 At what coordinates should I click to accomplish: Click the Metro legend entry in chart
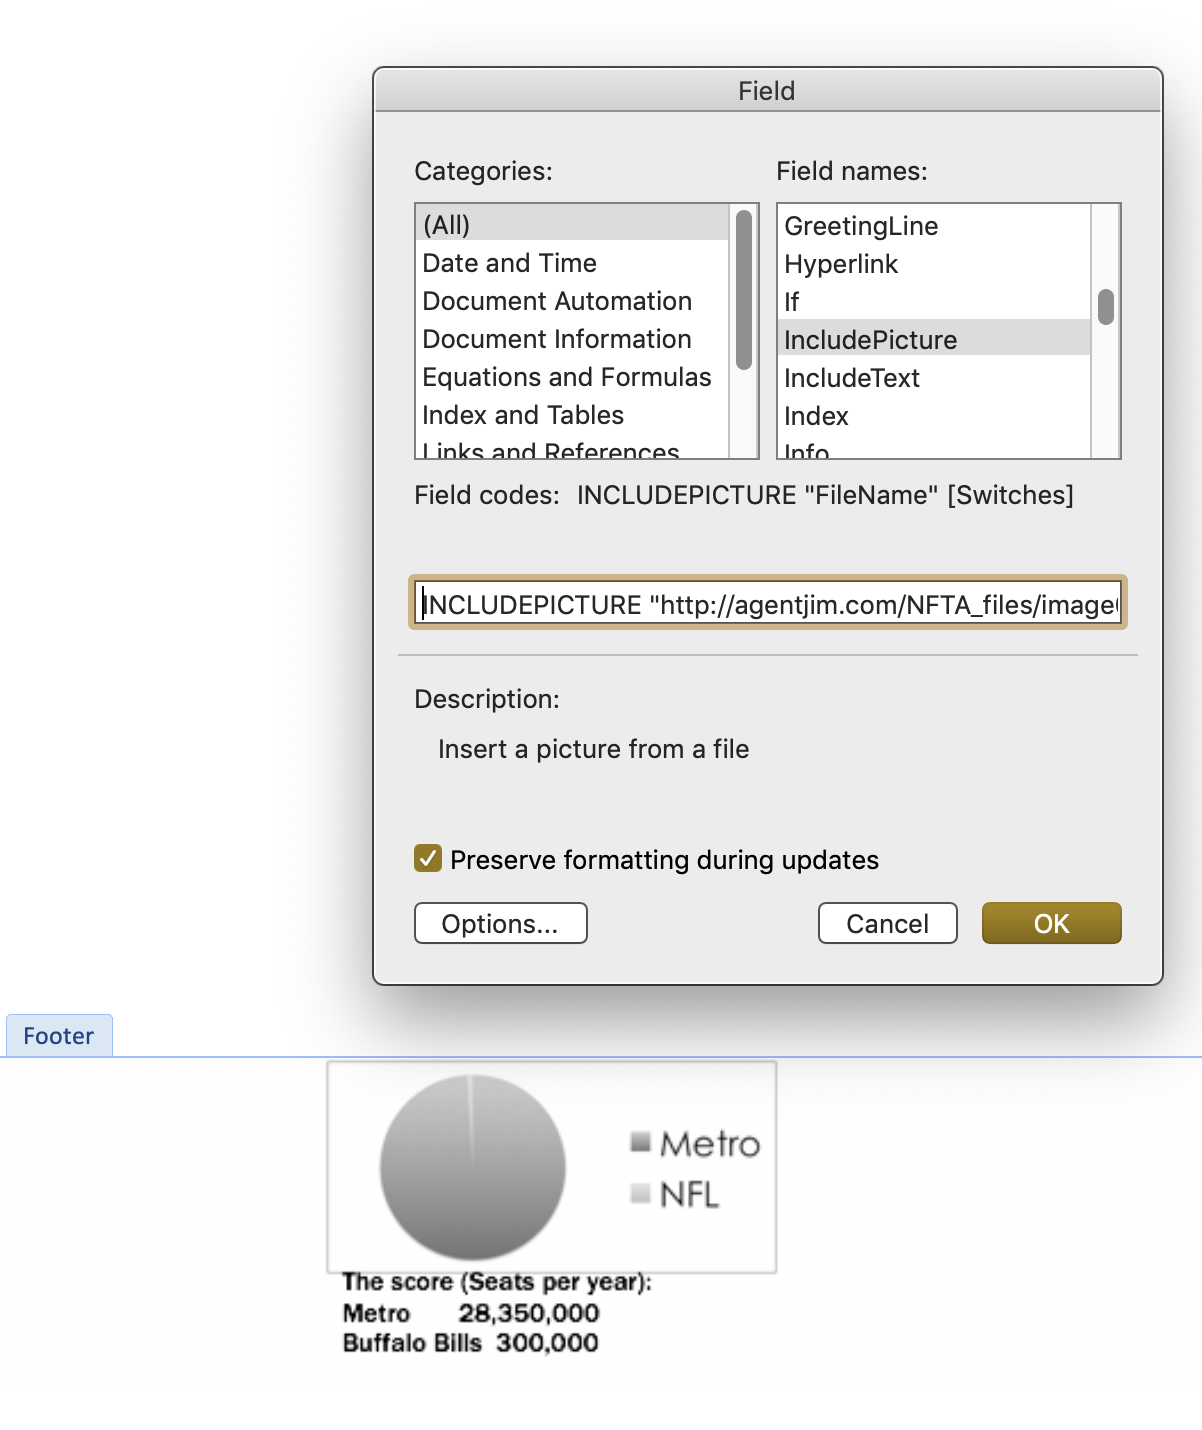click(695, 1144)
